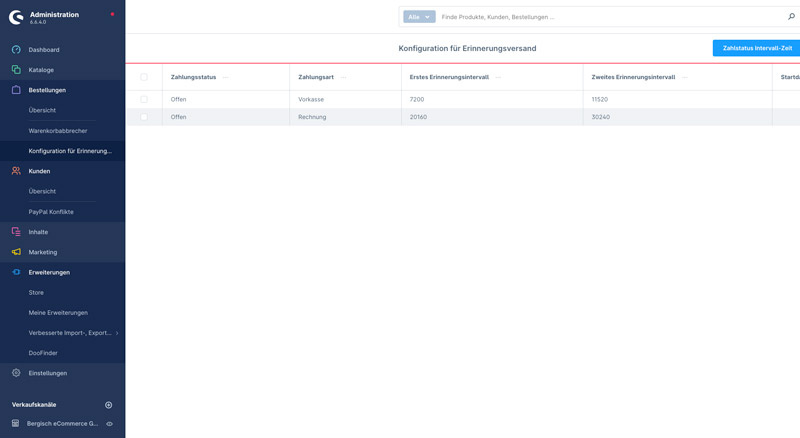Screen dimensions: 800x438
Task: Click the Kataloge icon
Action: tap(16, 70)
